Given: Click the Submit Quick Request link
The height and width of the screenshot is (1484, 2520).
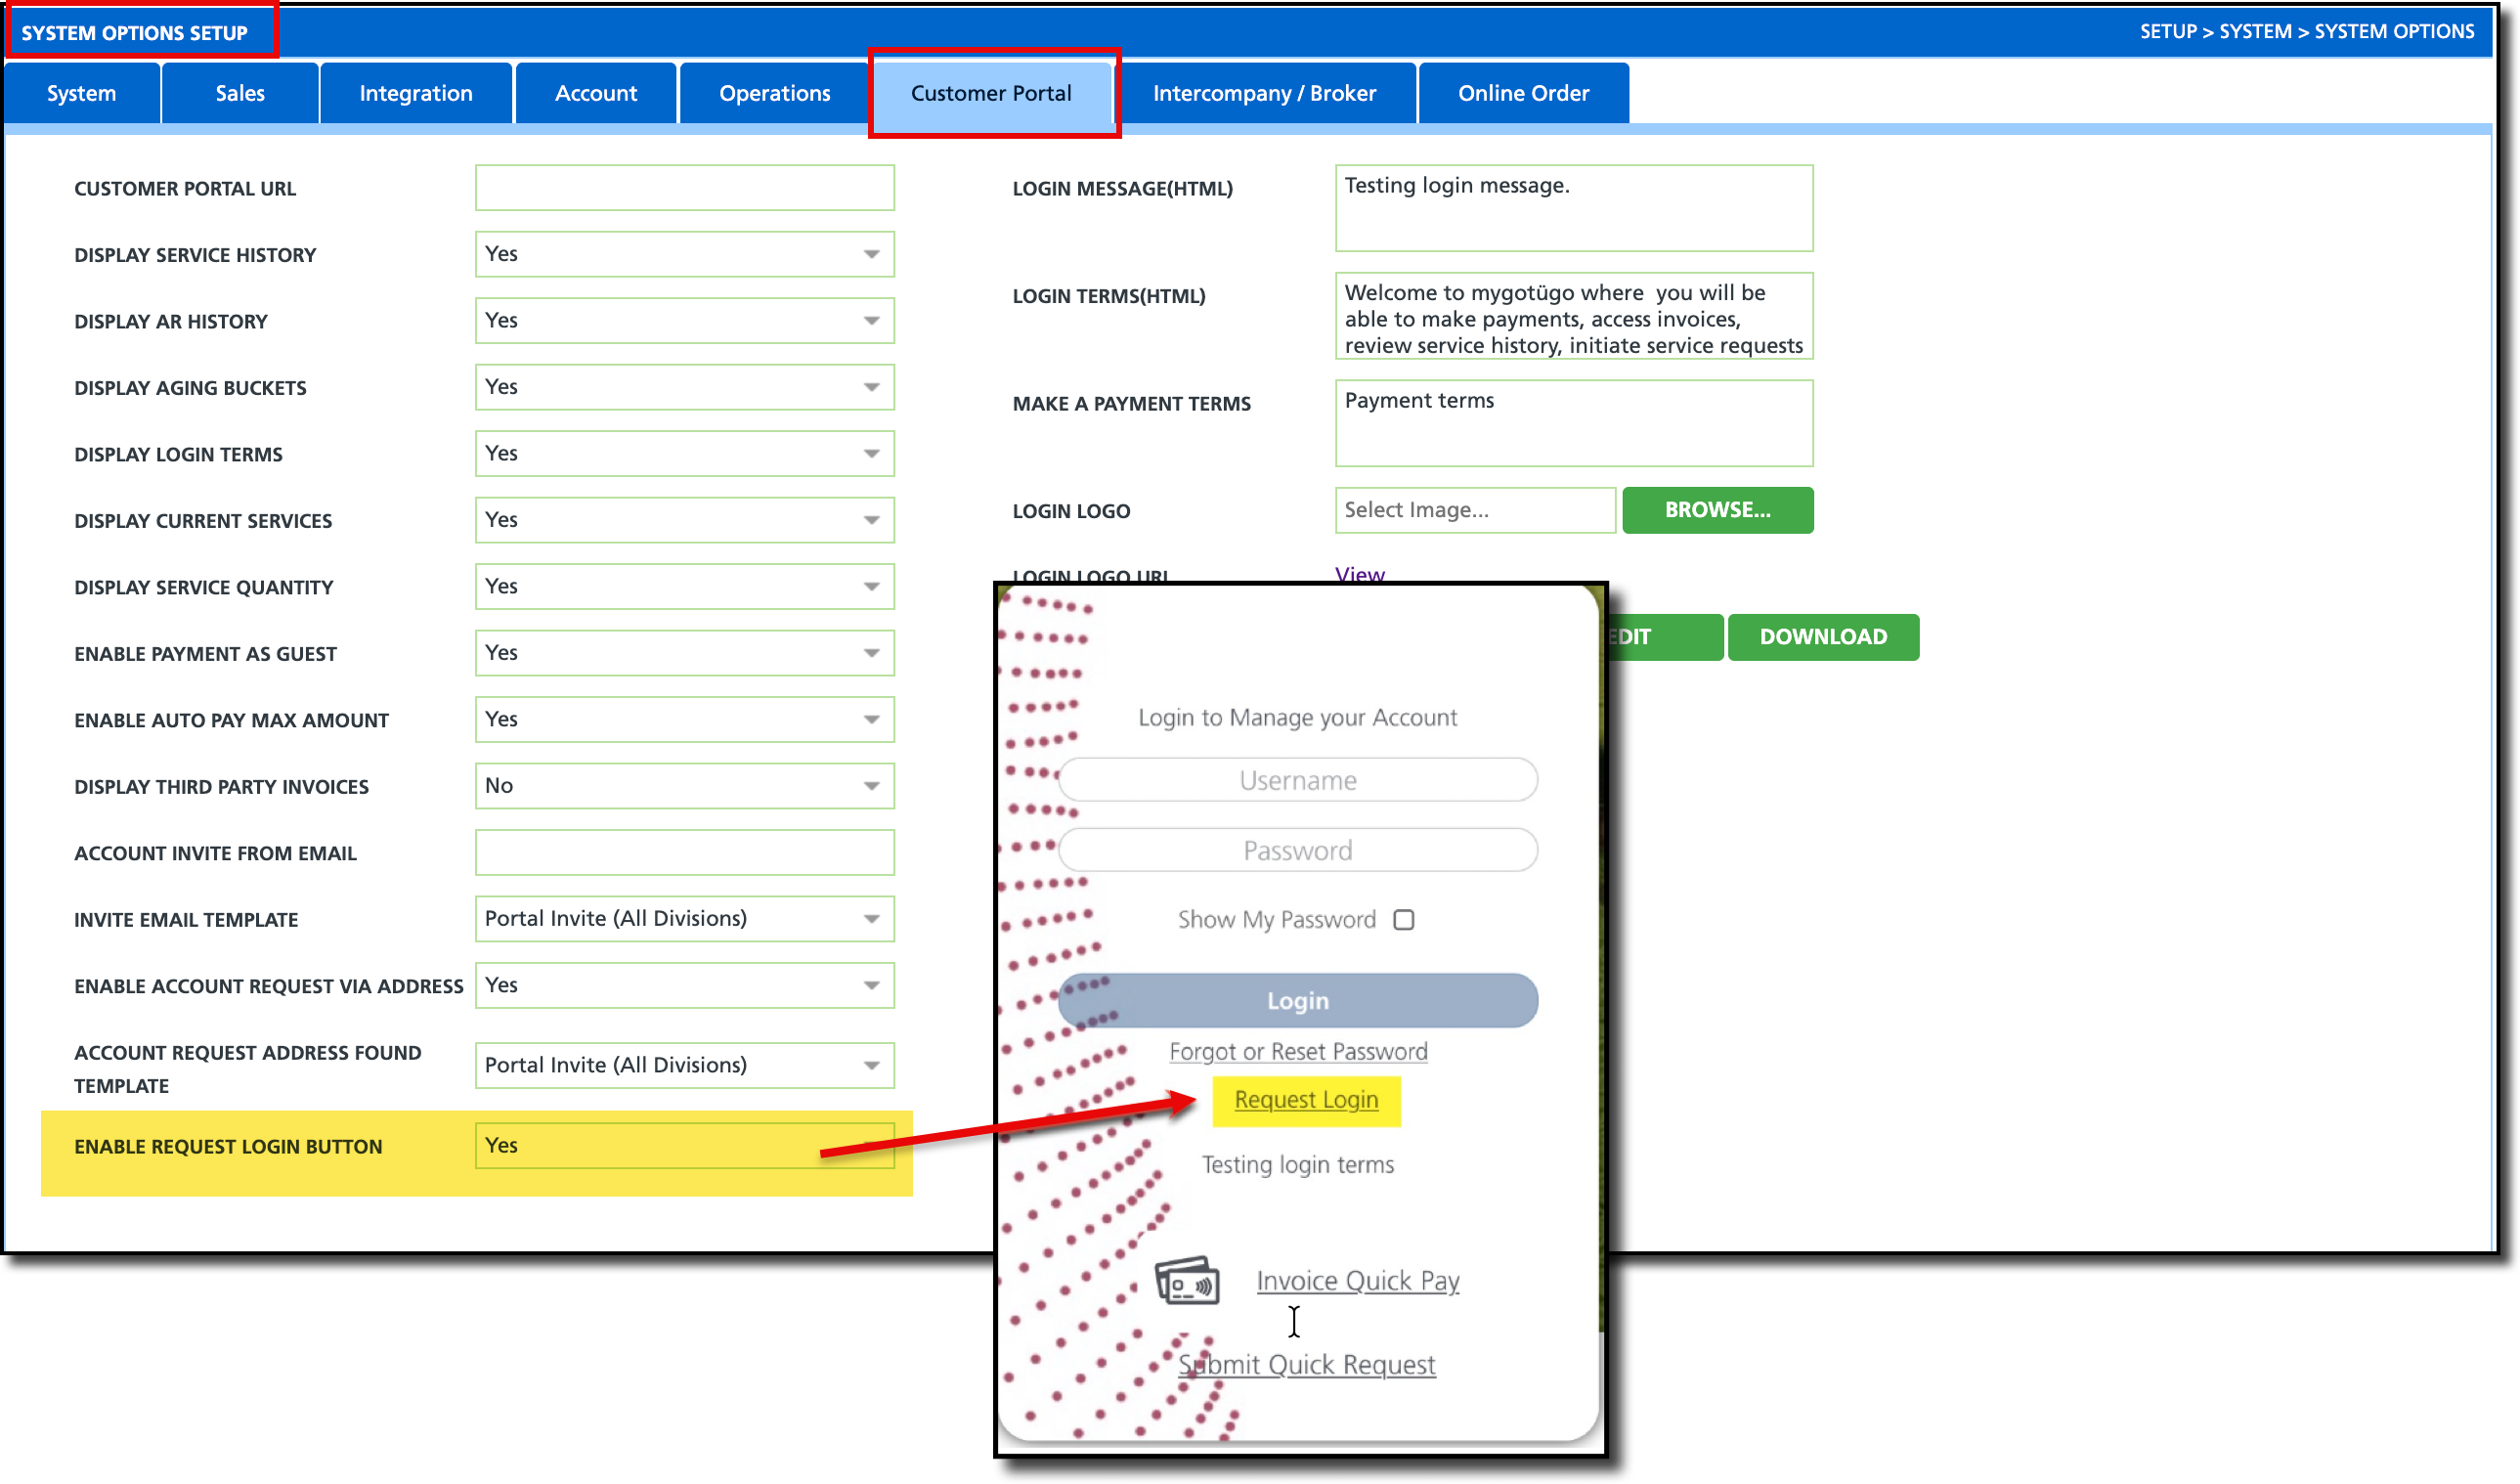Looking at the screenshot, I should click(x=1305, y=1364).
